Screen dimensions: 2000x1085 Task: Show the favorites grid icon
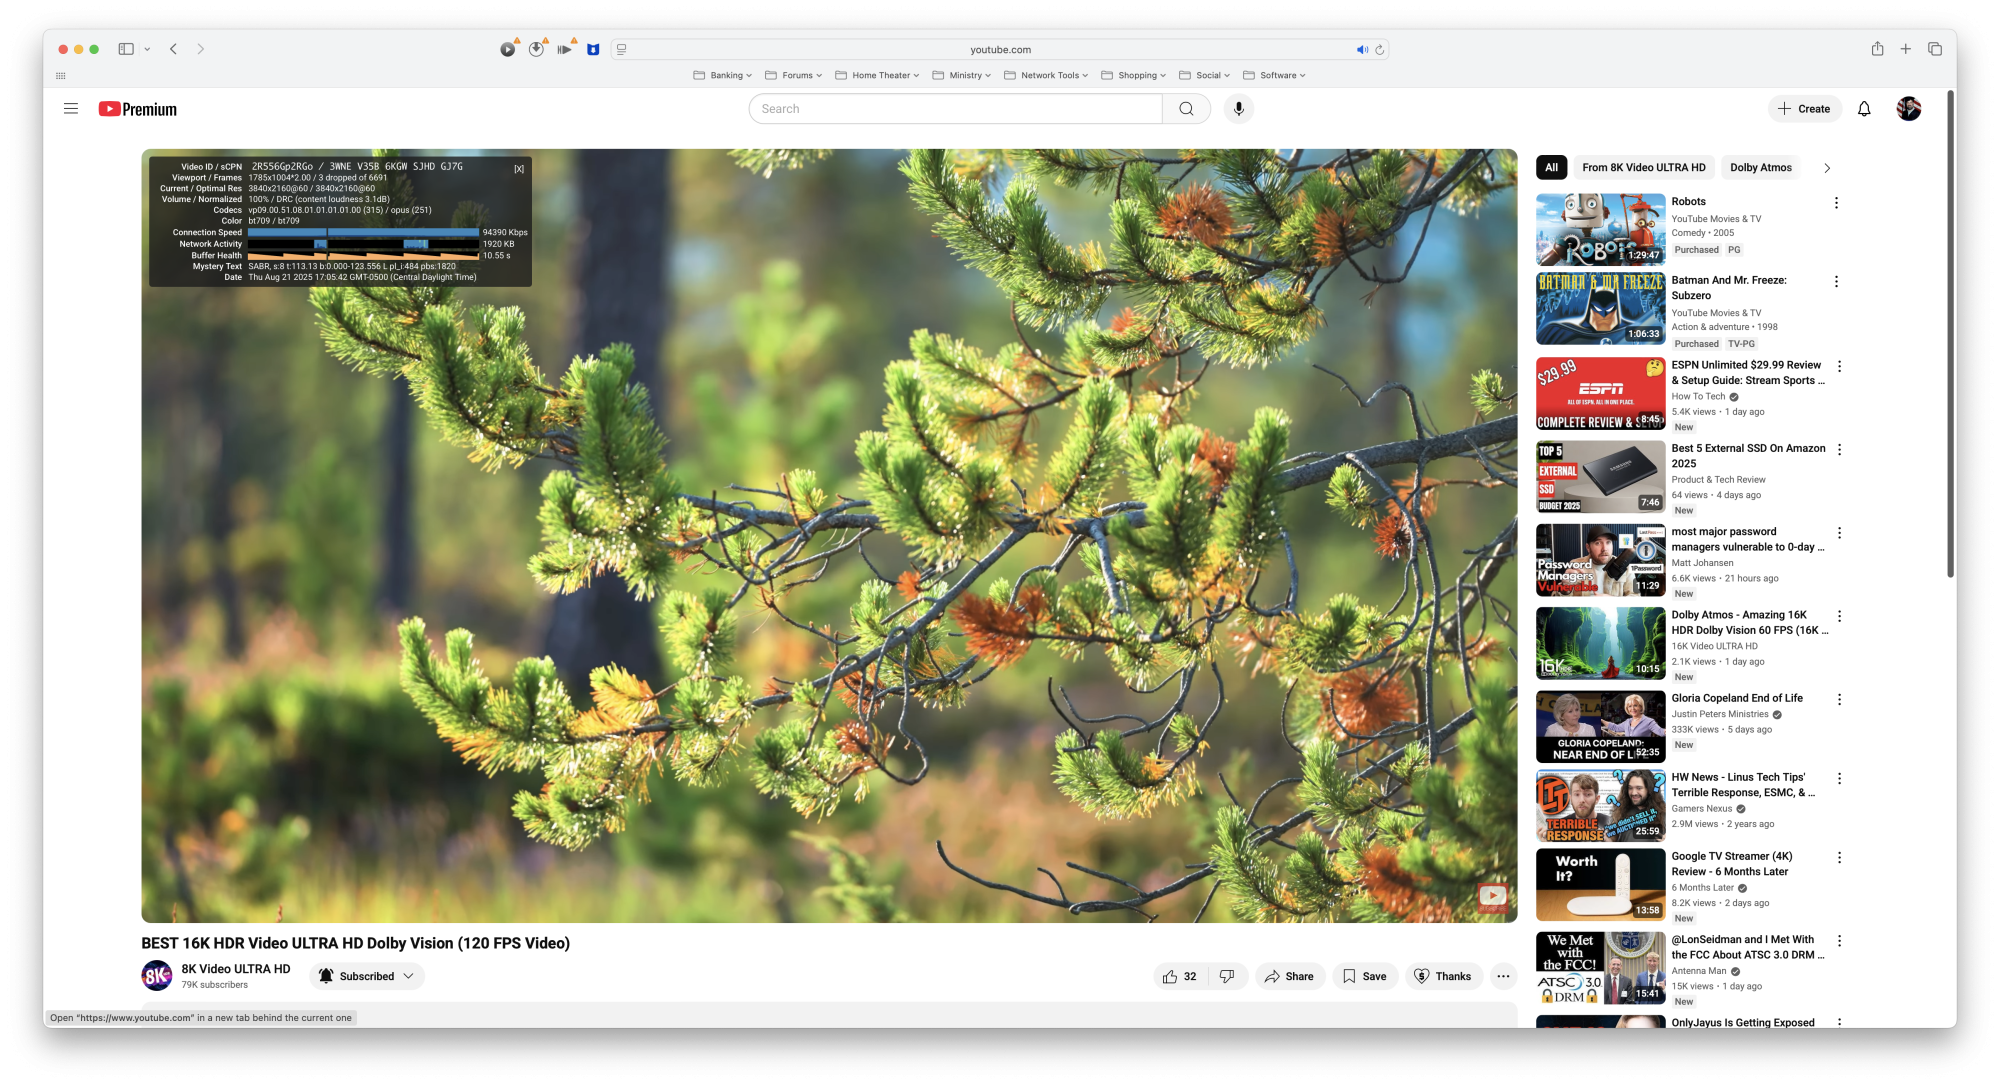(x=61, y=76)
